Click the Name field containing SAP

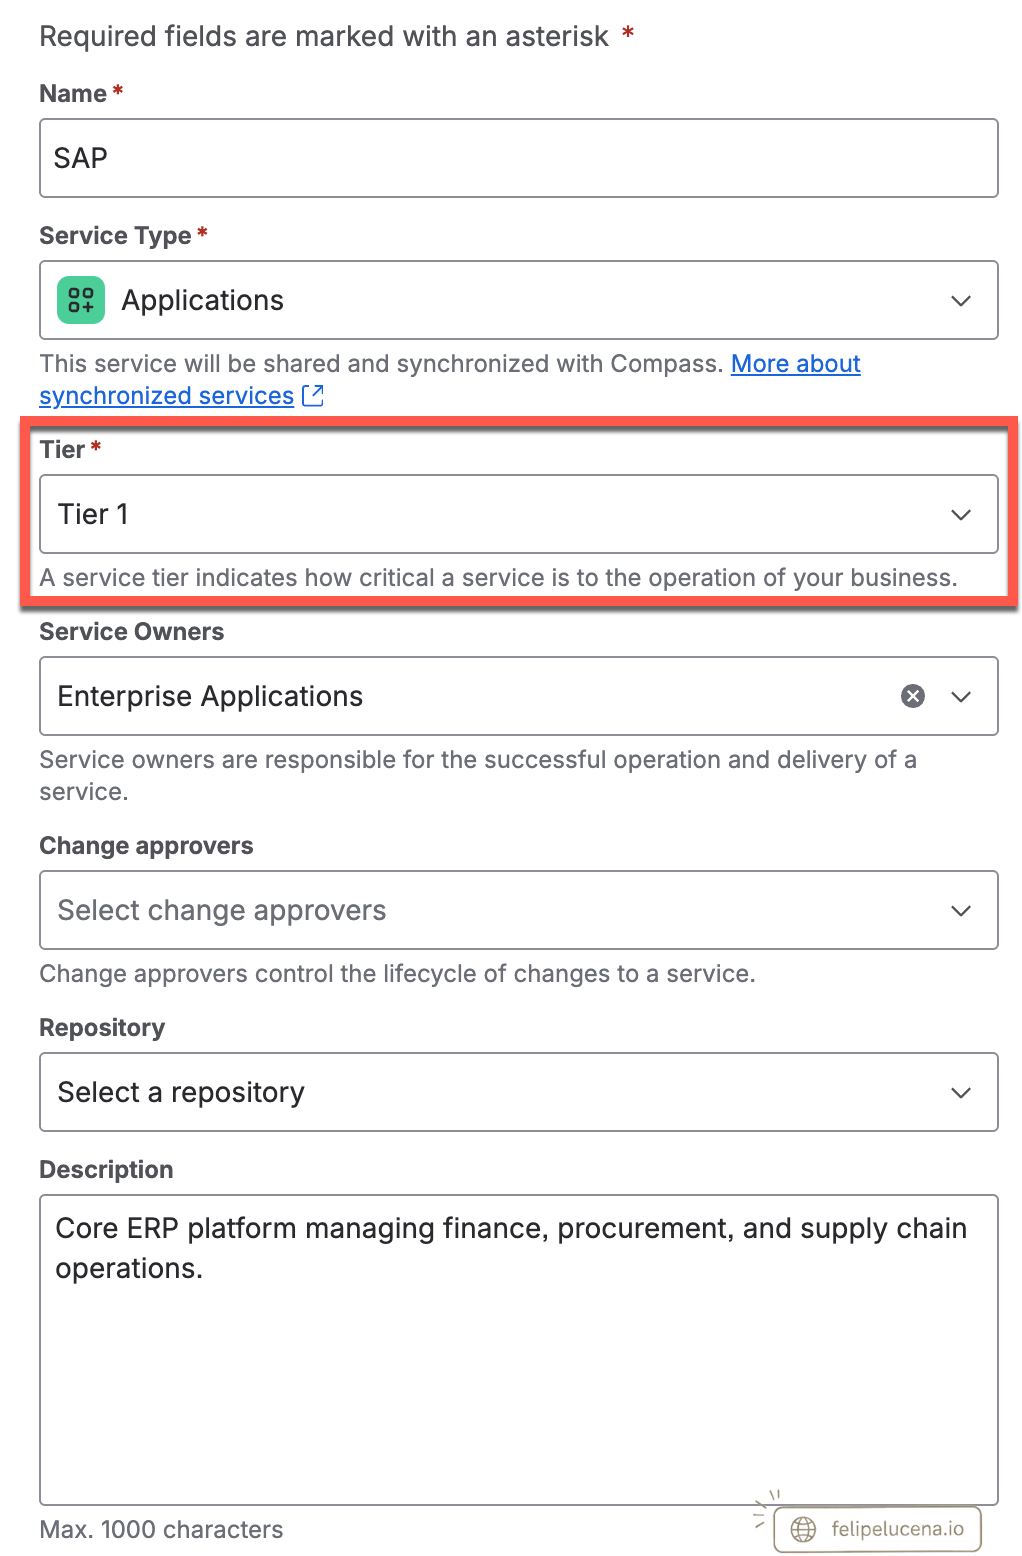519,158
